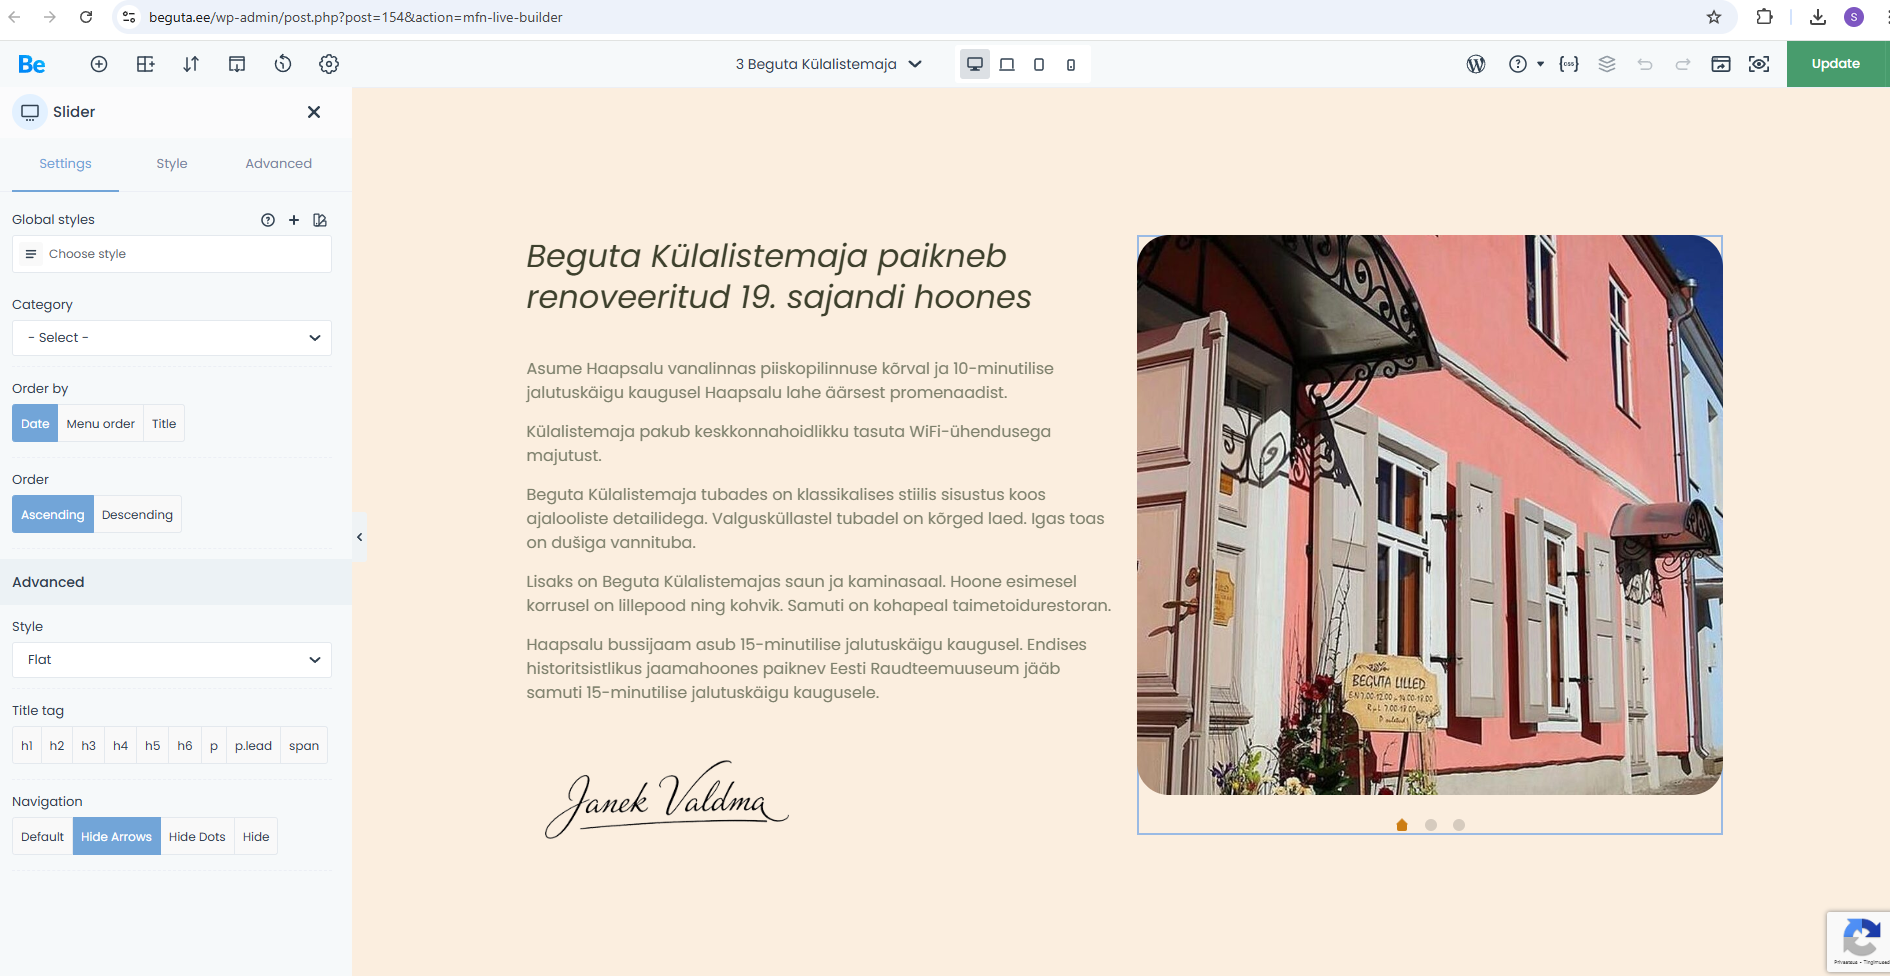Click the export/import arrows icon

click(x=191, y=64)
